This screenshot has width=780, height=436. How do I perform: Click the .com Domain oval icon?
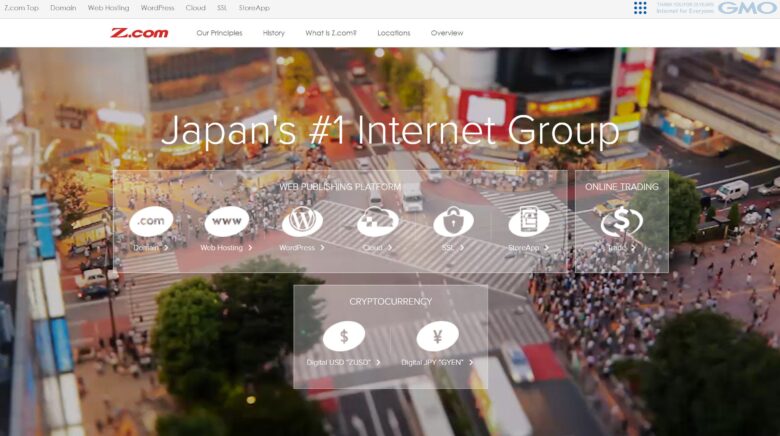click(151, 221)
